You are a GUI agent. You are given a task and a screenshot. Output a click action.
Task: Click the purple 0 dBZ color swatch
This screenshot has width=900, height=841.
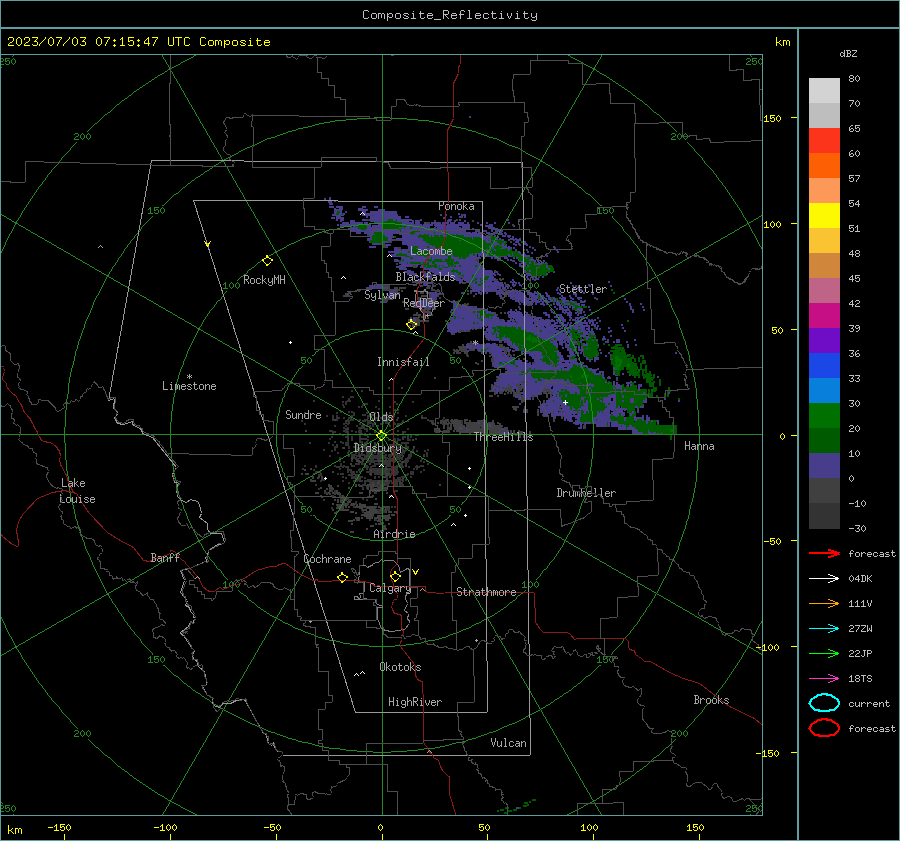[824, 466]
